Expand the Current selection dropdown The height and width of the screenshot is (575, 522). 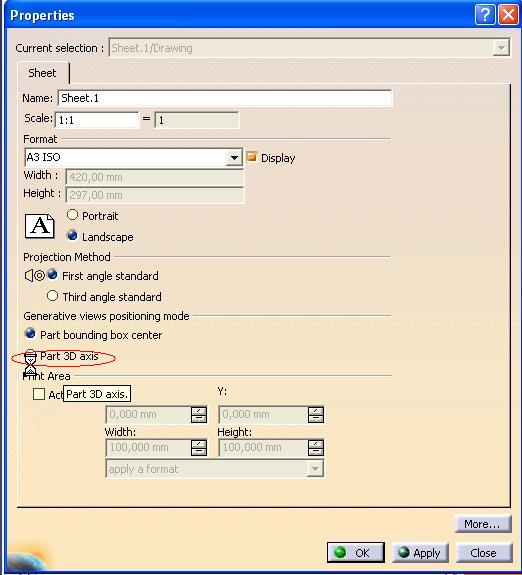(501, 48)
